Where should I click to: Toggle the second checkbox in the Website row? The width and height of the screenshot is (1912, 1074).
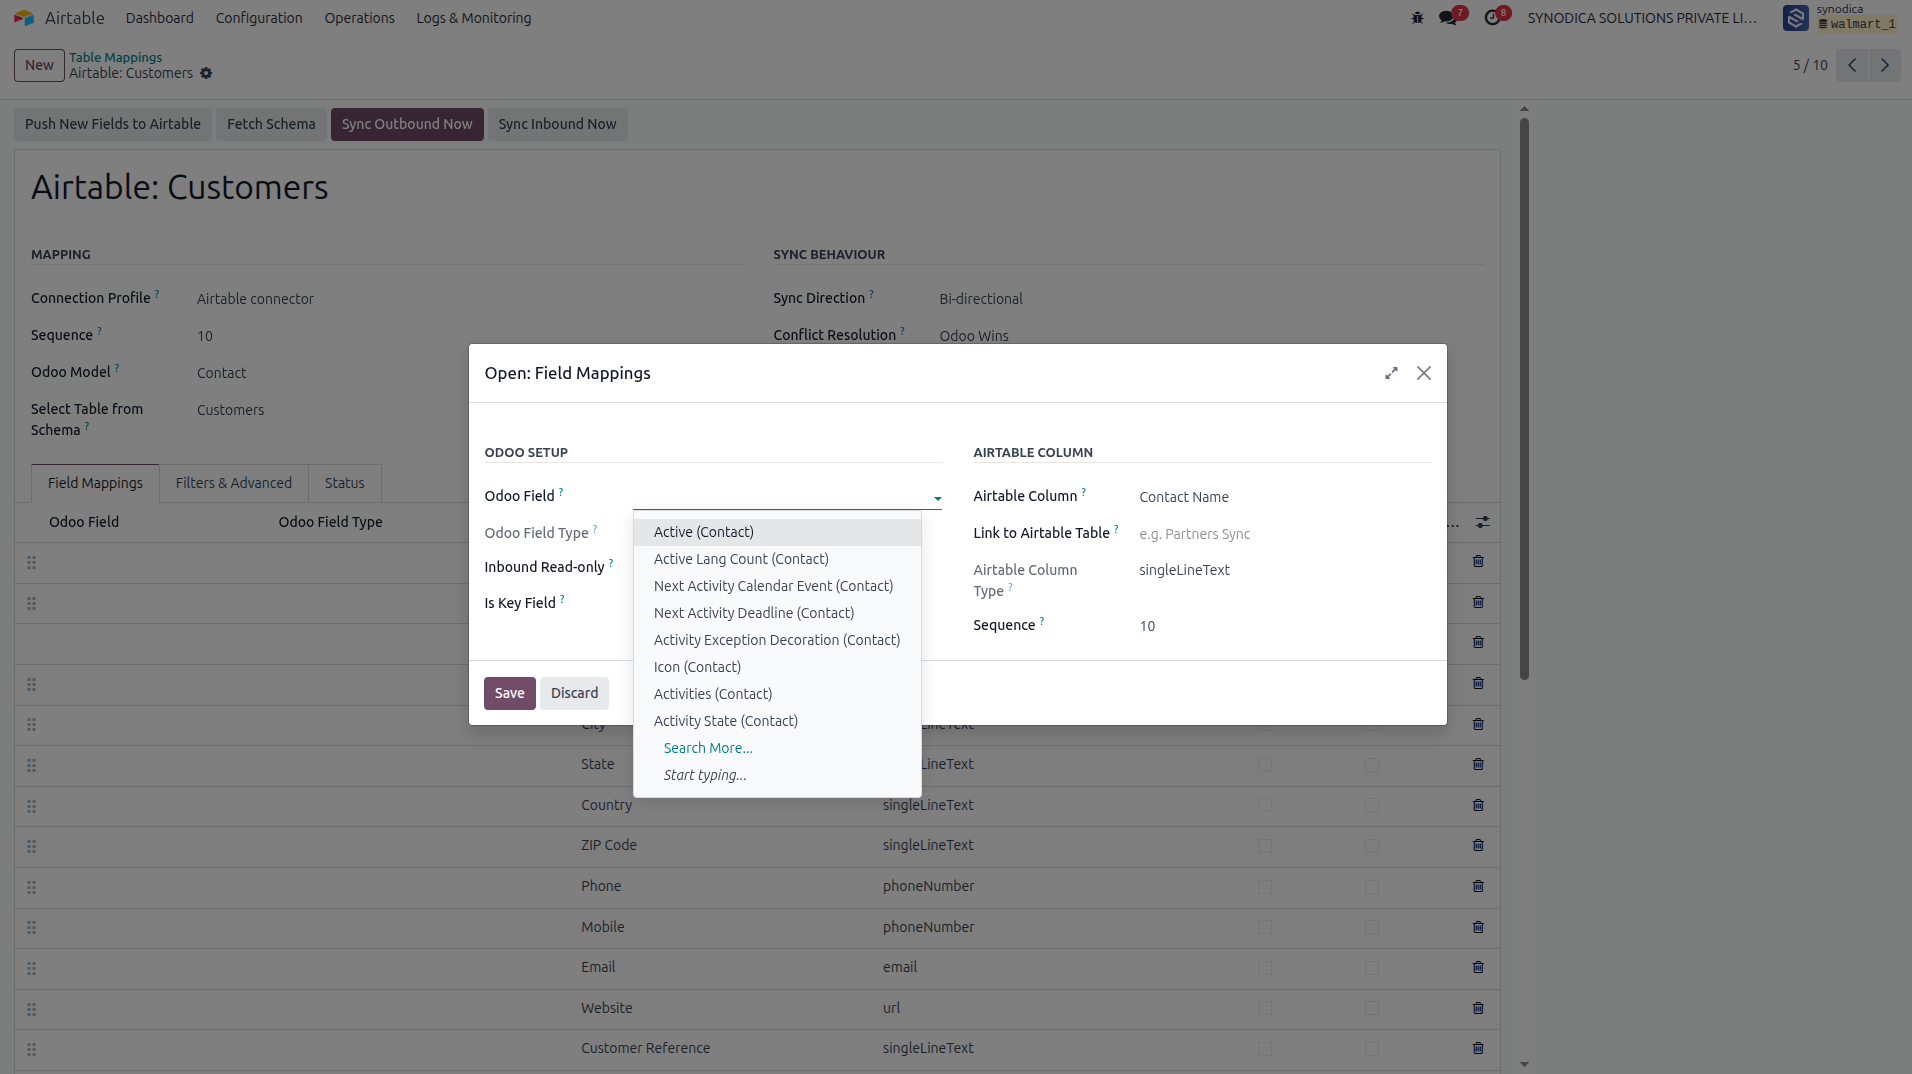[x=1372, y=1008]
